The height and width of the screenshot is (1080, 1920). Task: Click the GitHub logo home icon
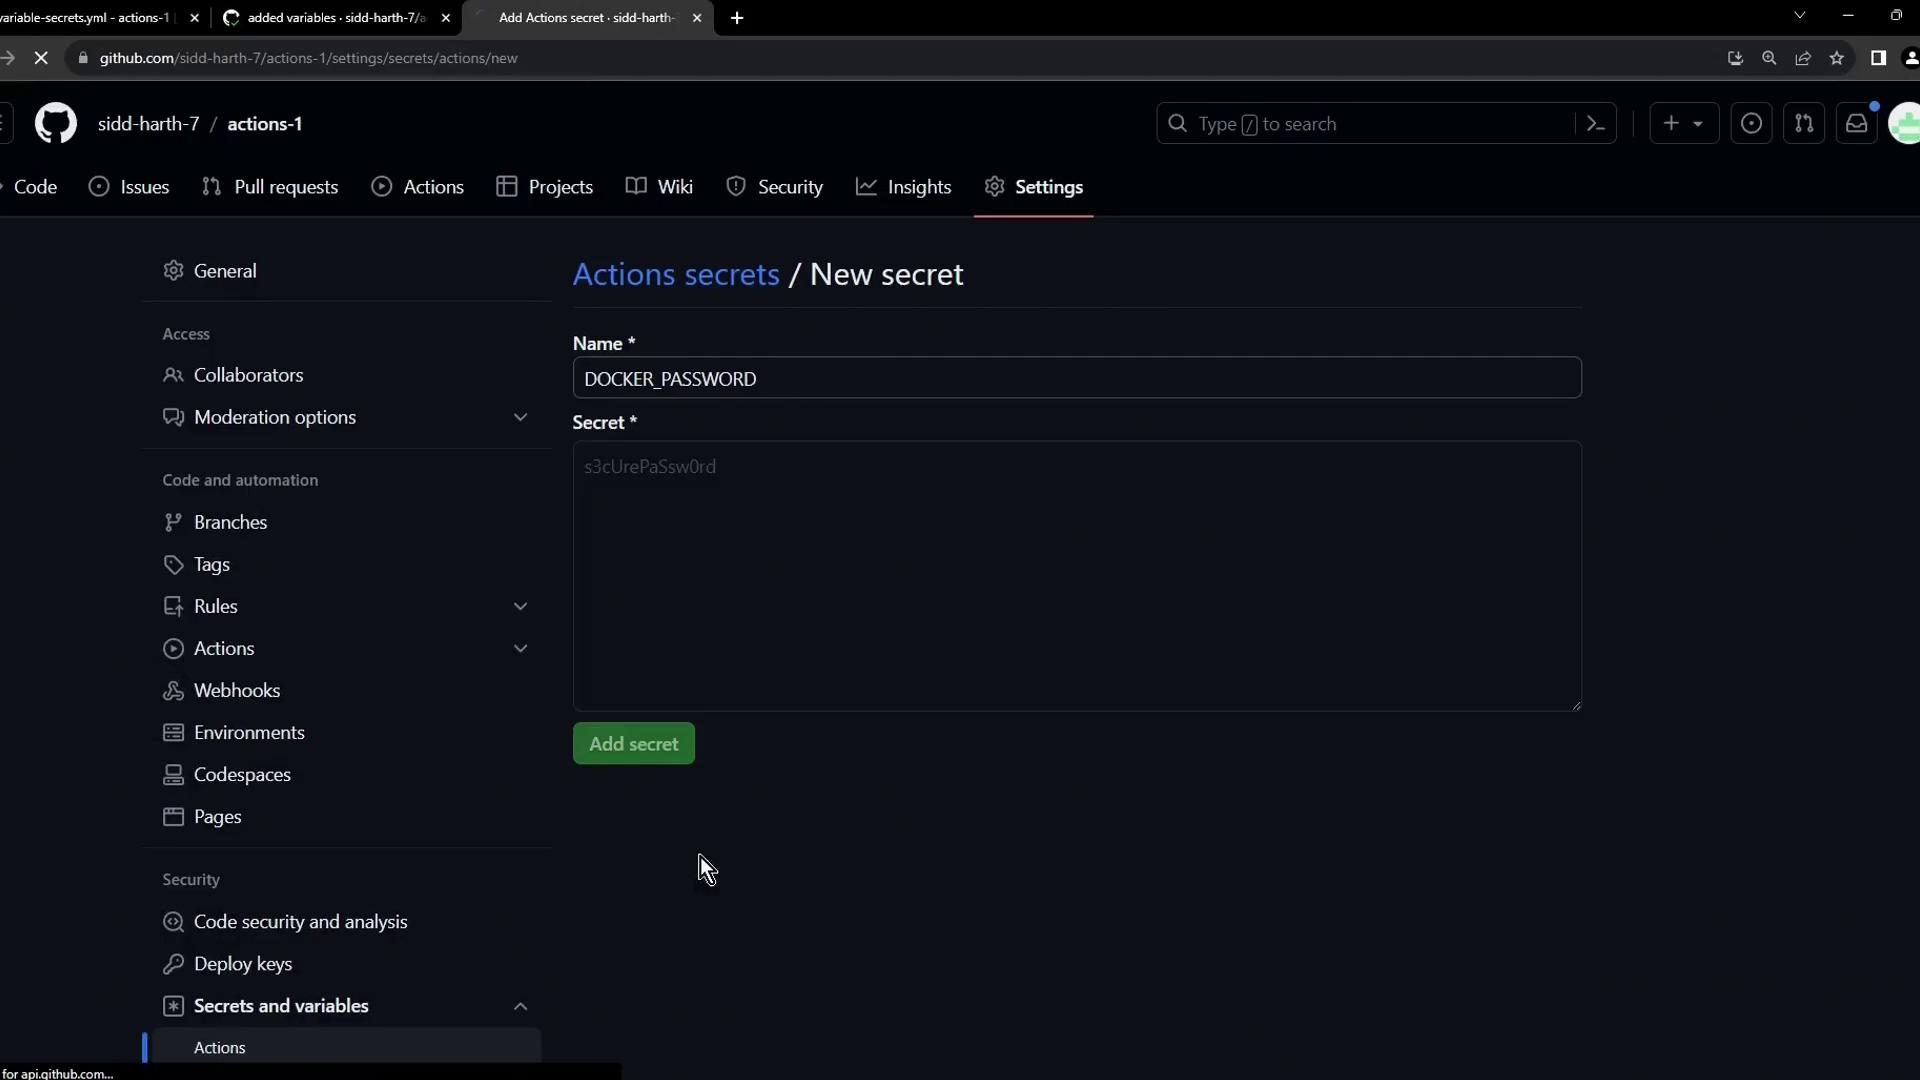tap(56, 124)
